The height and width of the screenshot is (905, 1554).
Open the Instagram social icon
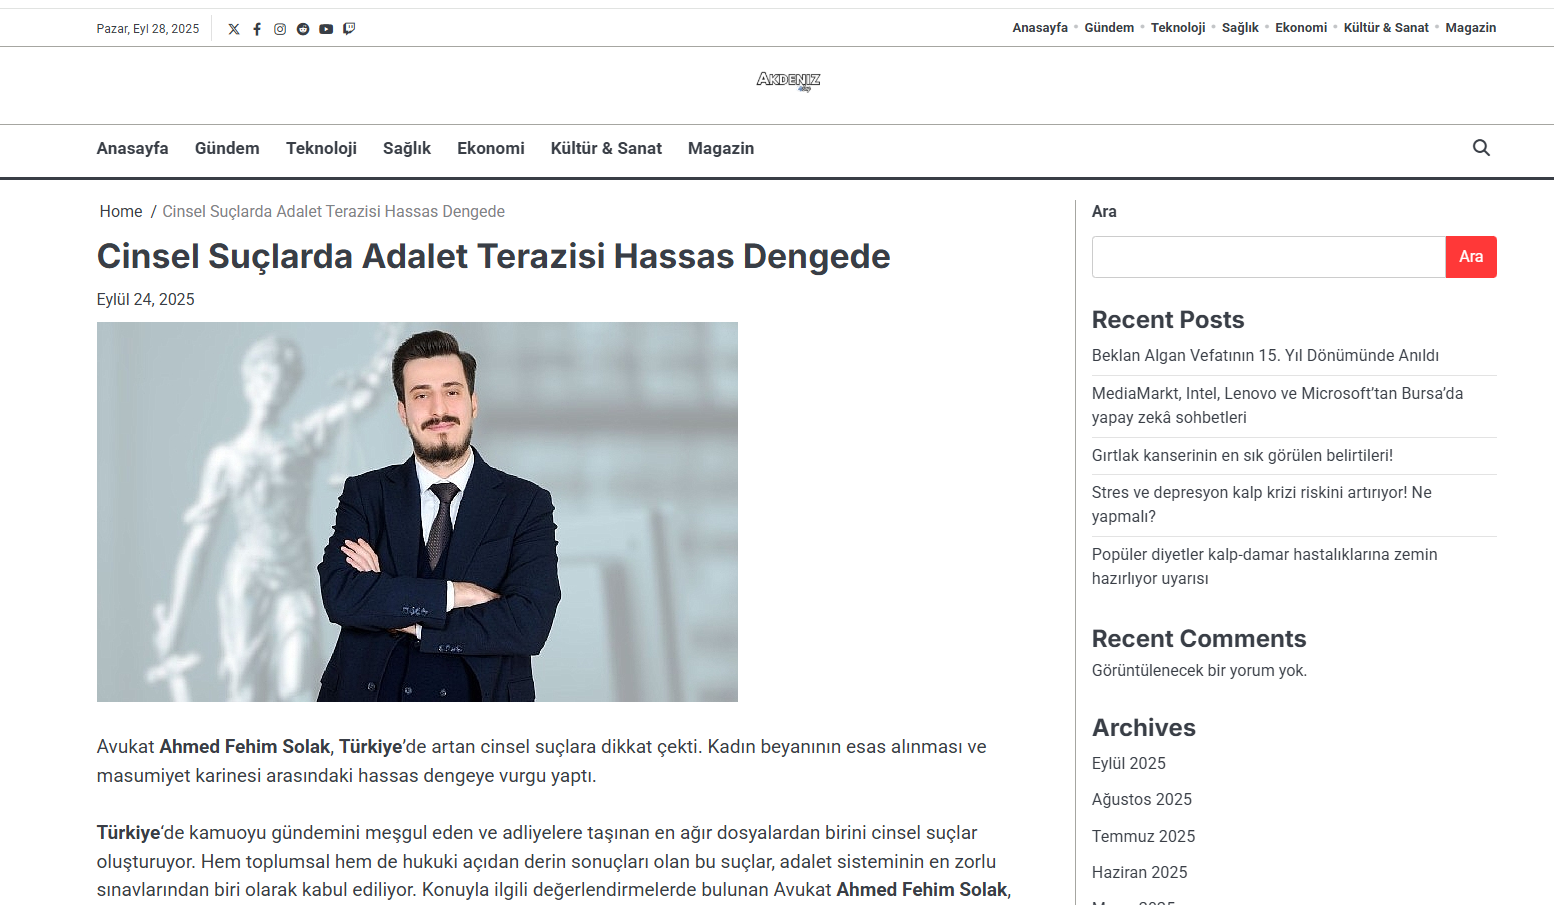tap(280, 29)
